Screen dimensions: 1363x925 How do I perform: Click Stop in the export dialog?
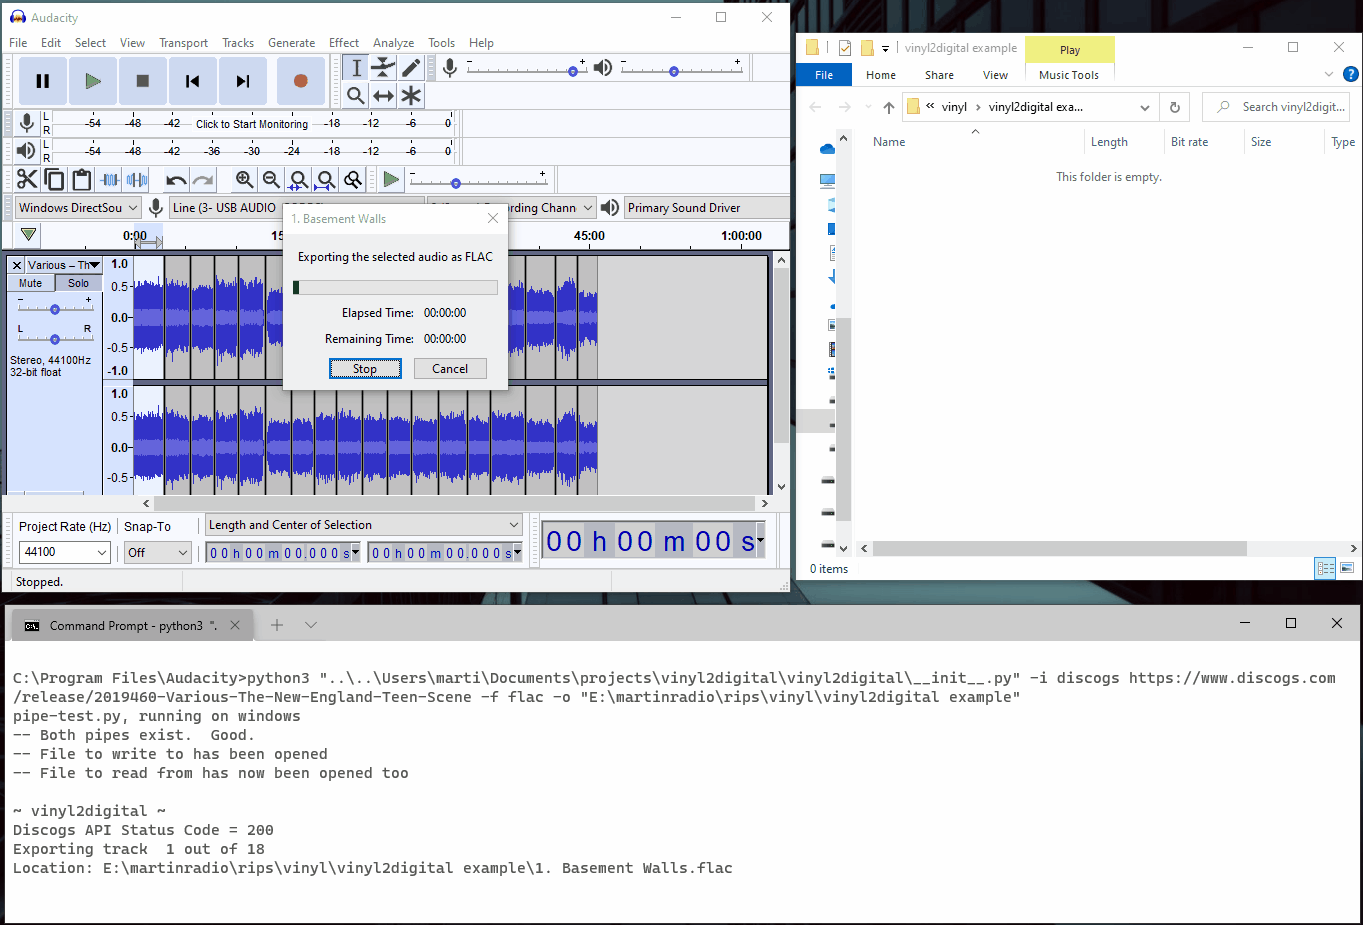[x=365, y=369]
